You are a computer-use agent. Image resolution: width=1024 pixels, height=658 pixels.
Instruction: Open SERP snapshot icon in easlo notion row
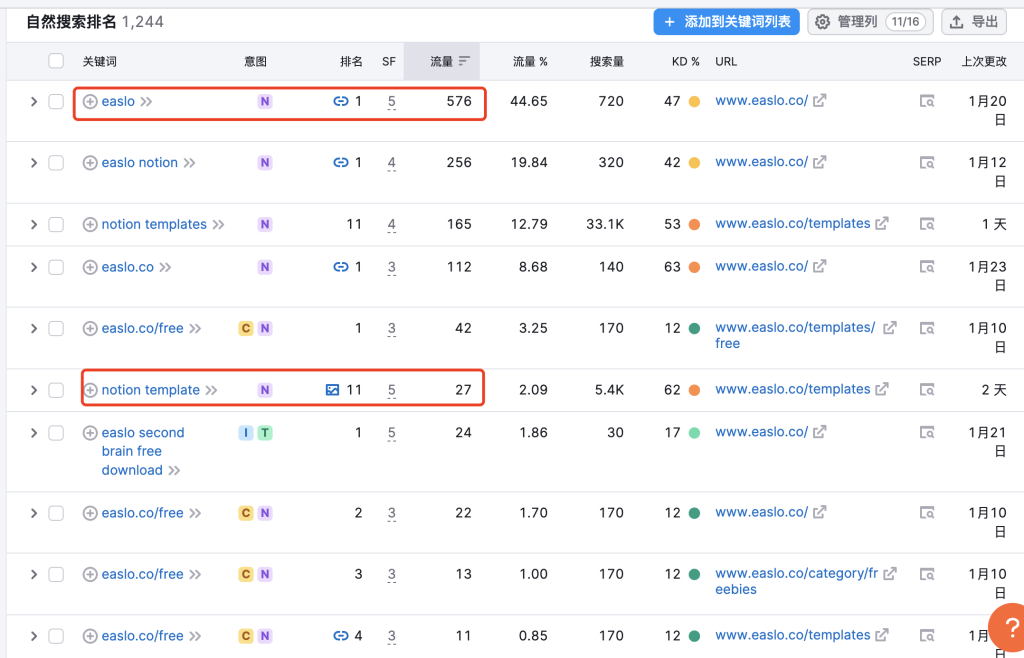pos(927,163)
